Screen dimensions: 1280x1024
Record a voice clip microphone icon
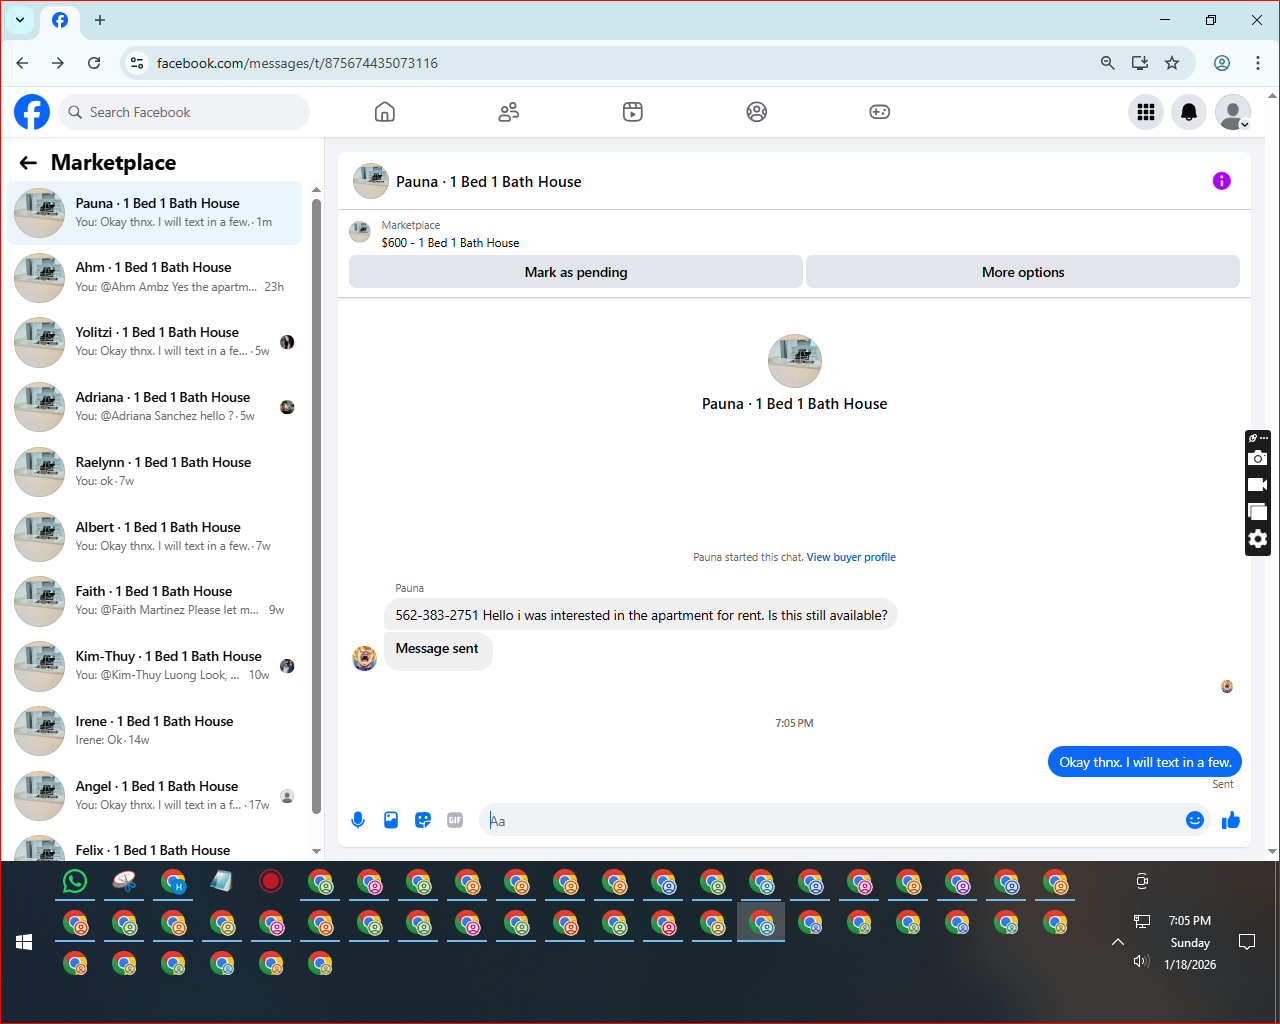point(358,820)
